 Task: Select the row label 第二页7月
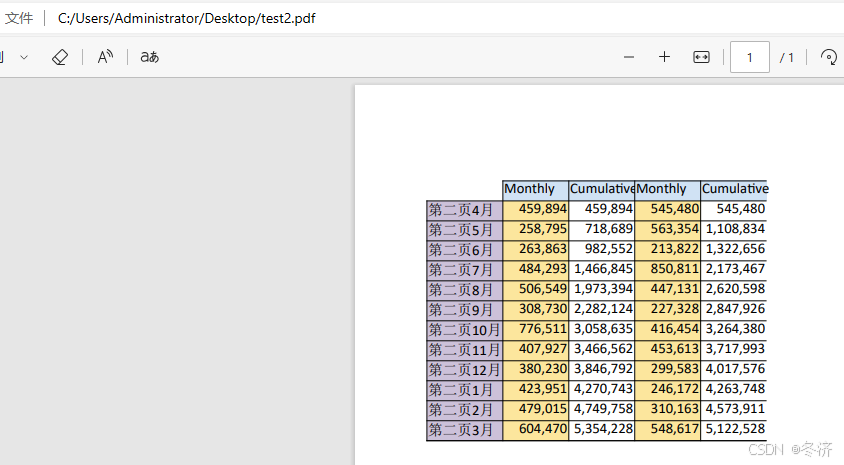pyautogui.click(x=461, y=270)
